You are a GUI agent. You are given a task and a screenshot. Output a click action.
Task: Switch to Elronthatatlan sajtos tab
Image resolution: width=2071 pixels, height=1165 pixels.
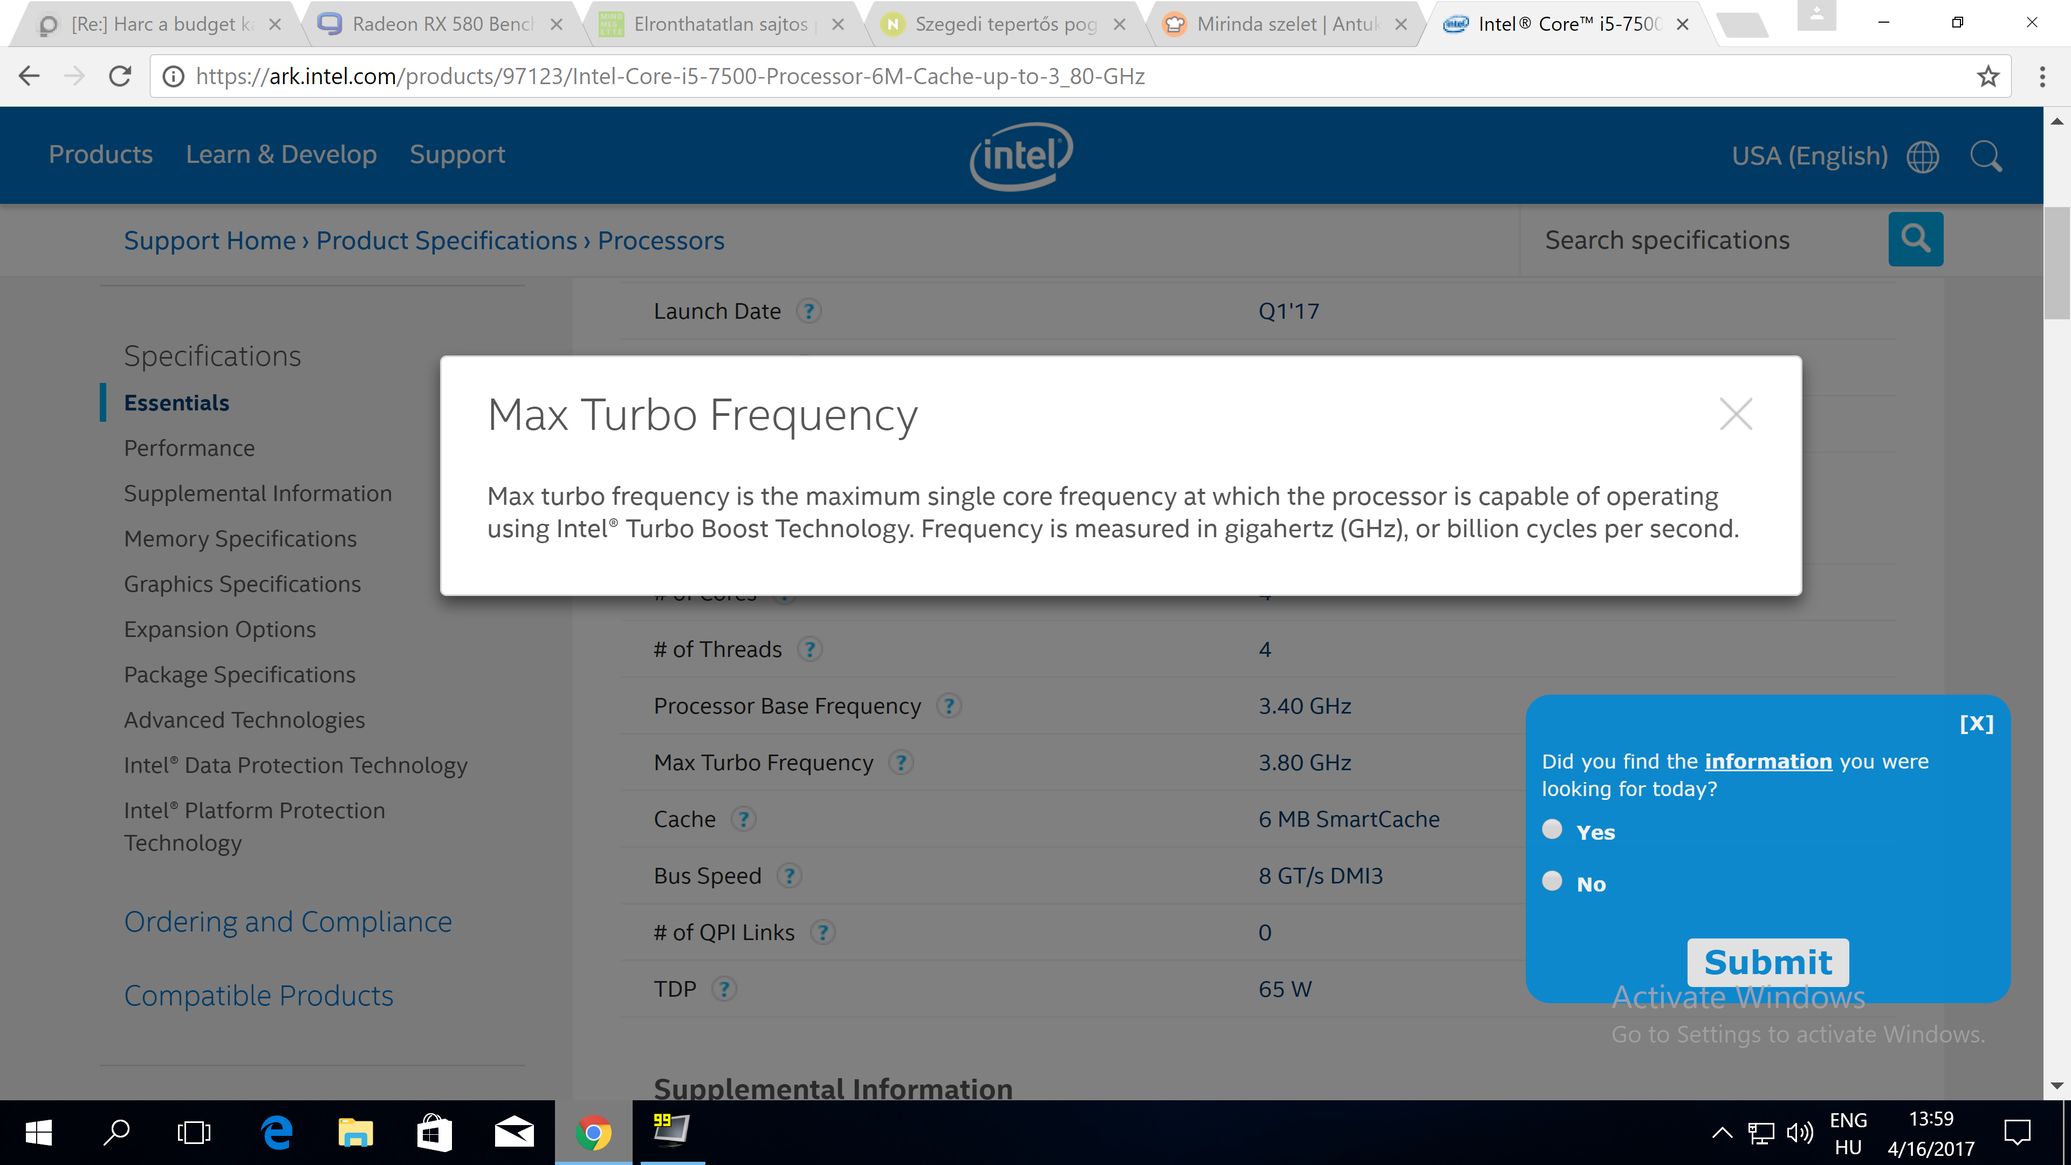pyautogui.click(x=723, y=24)
